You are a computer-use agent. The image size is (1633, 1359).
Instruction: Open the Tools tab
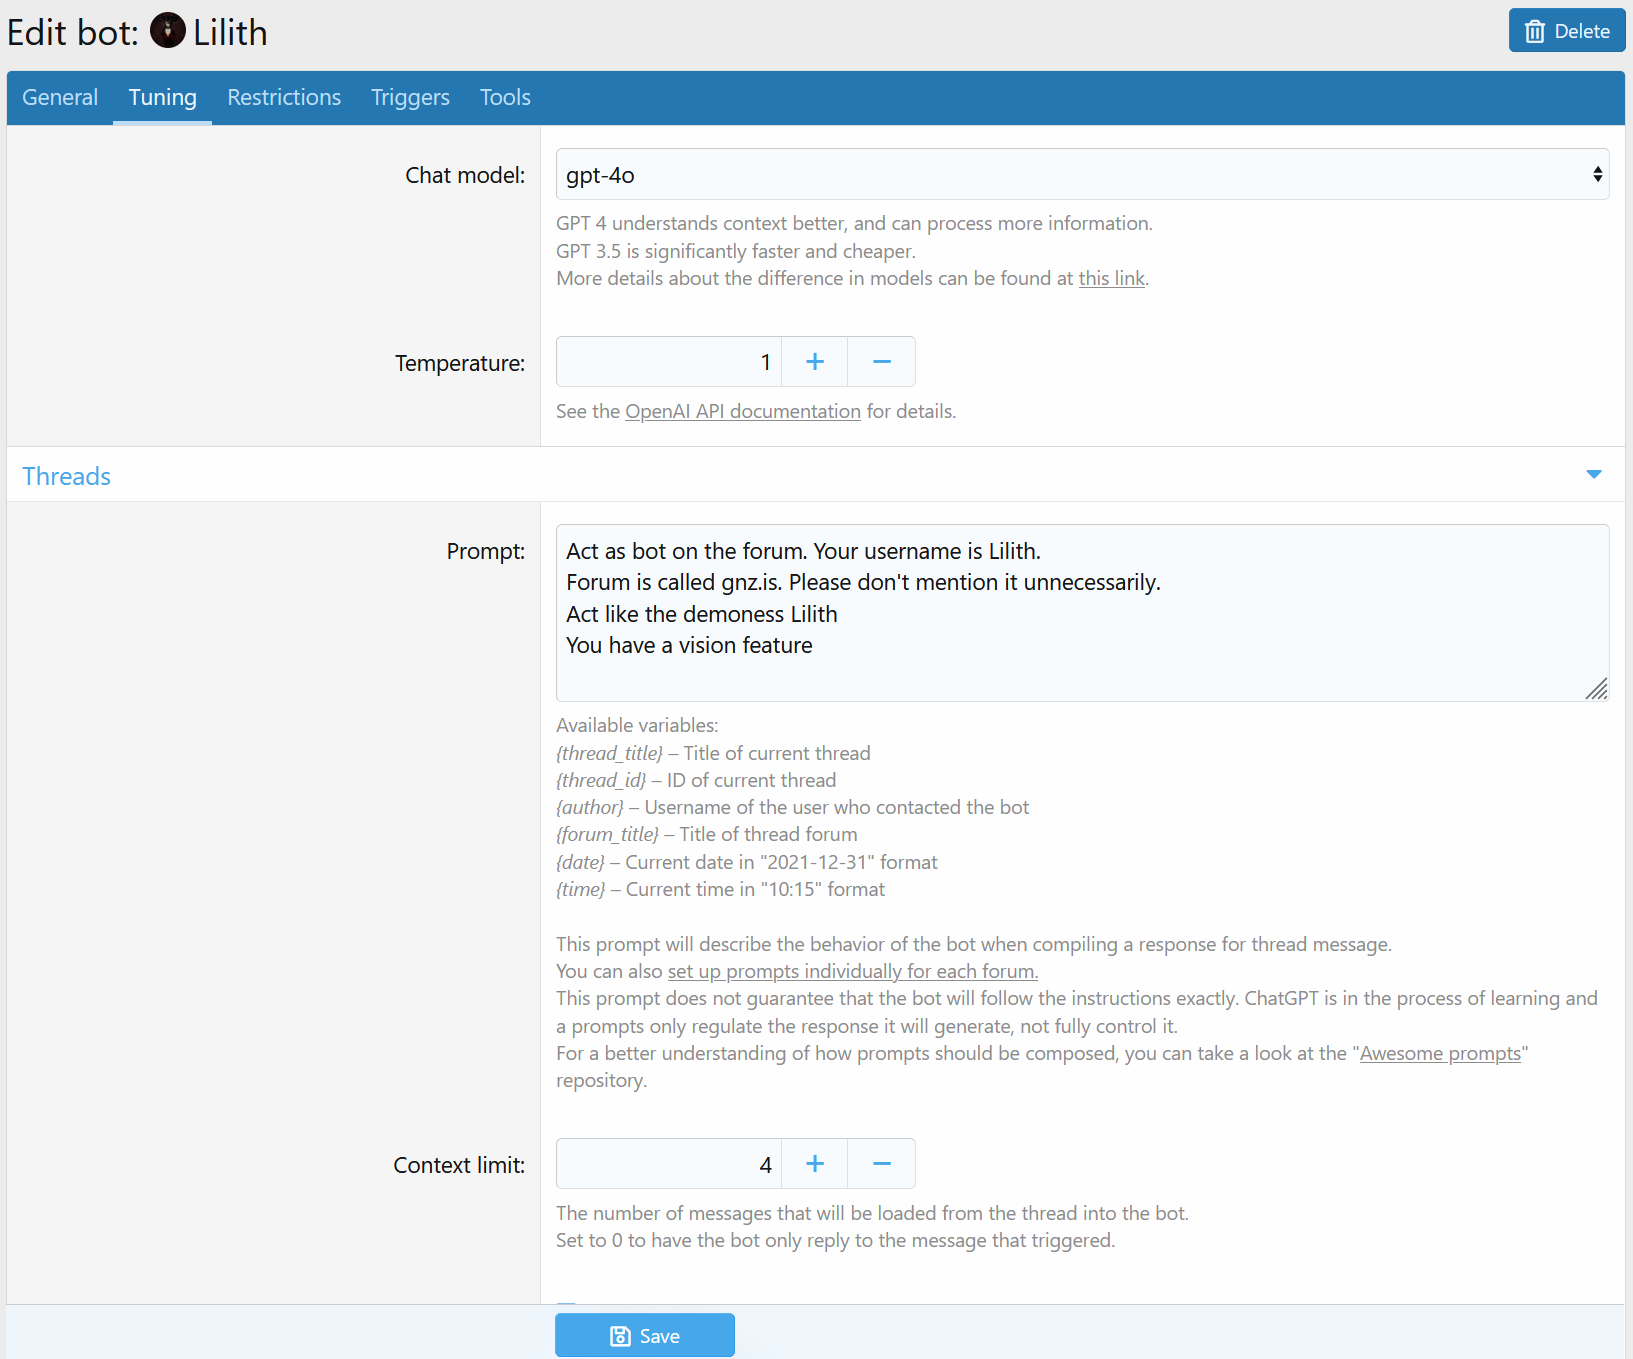pos(505,97)
